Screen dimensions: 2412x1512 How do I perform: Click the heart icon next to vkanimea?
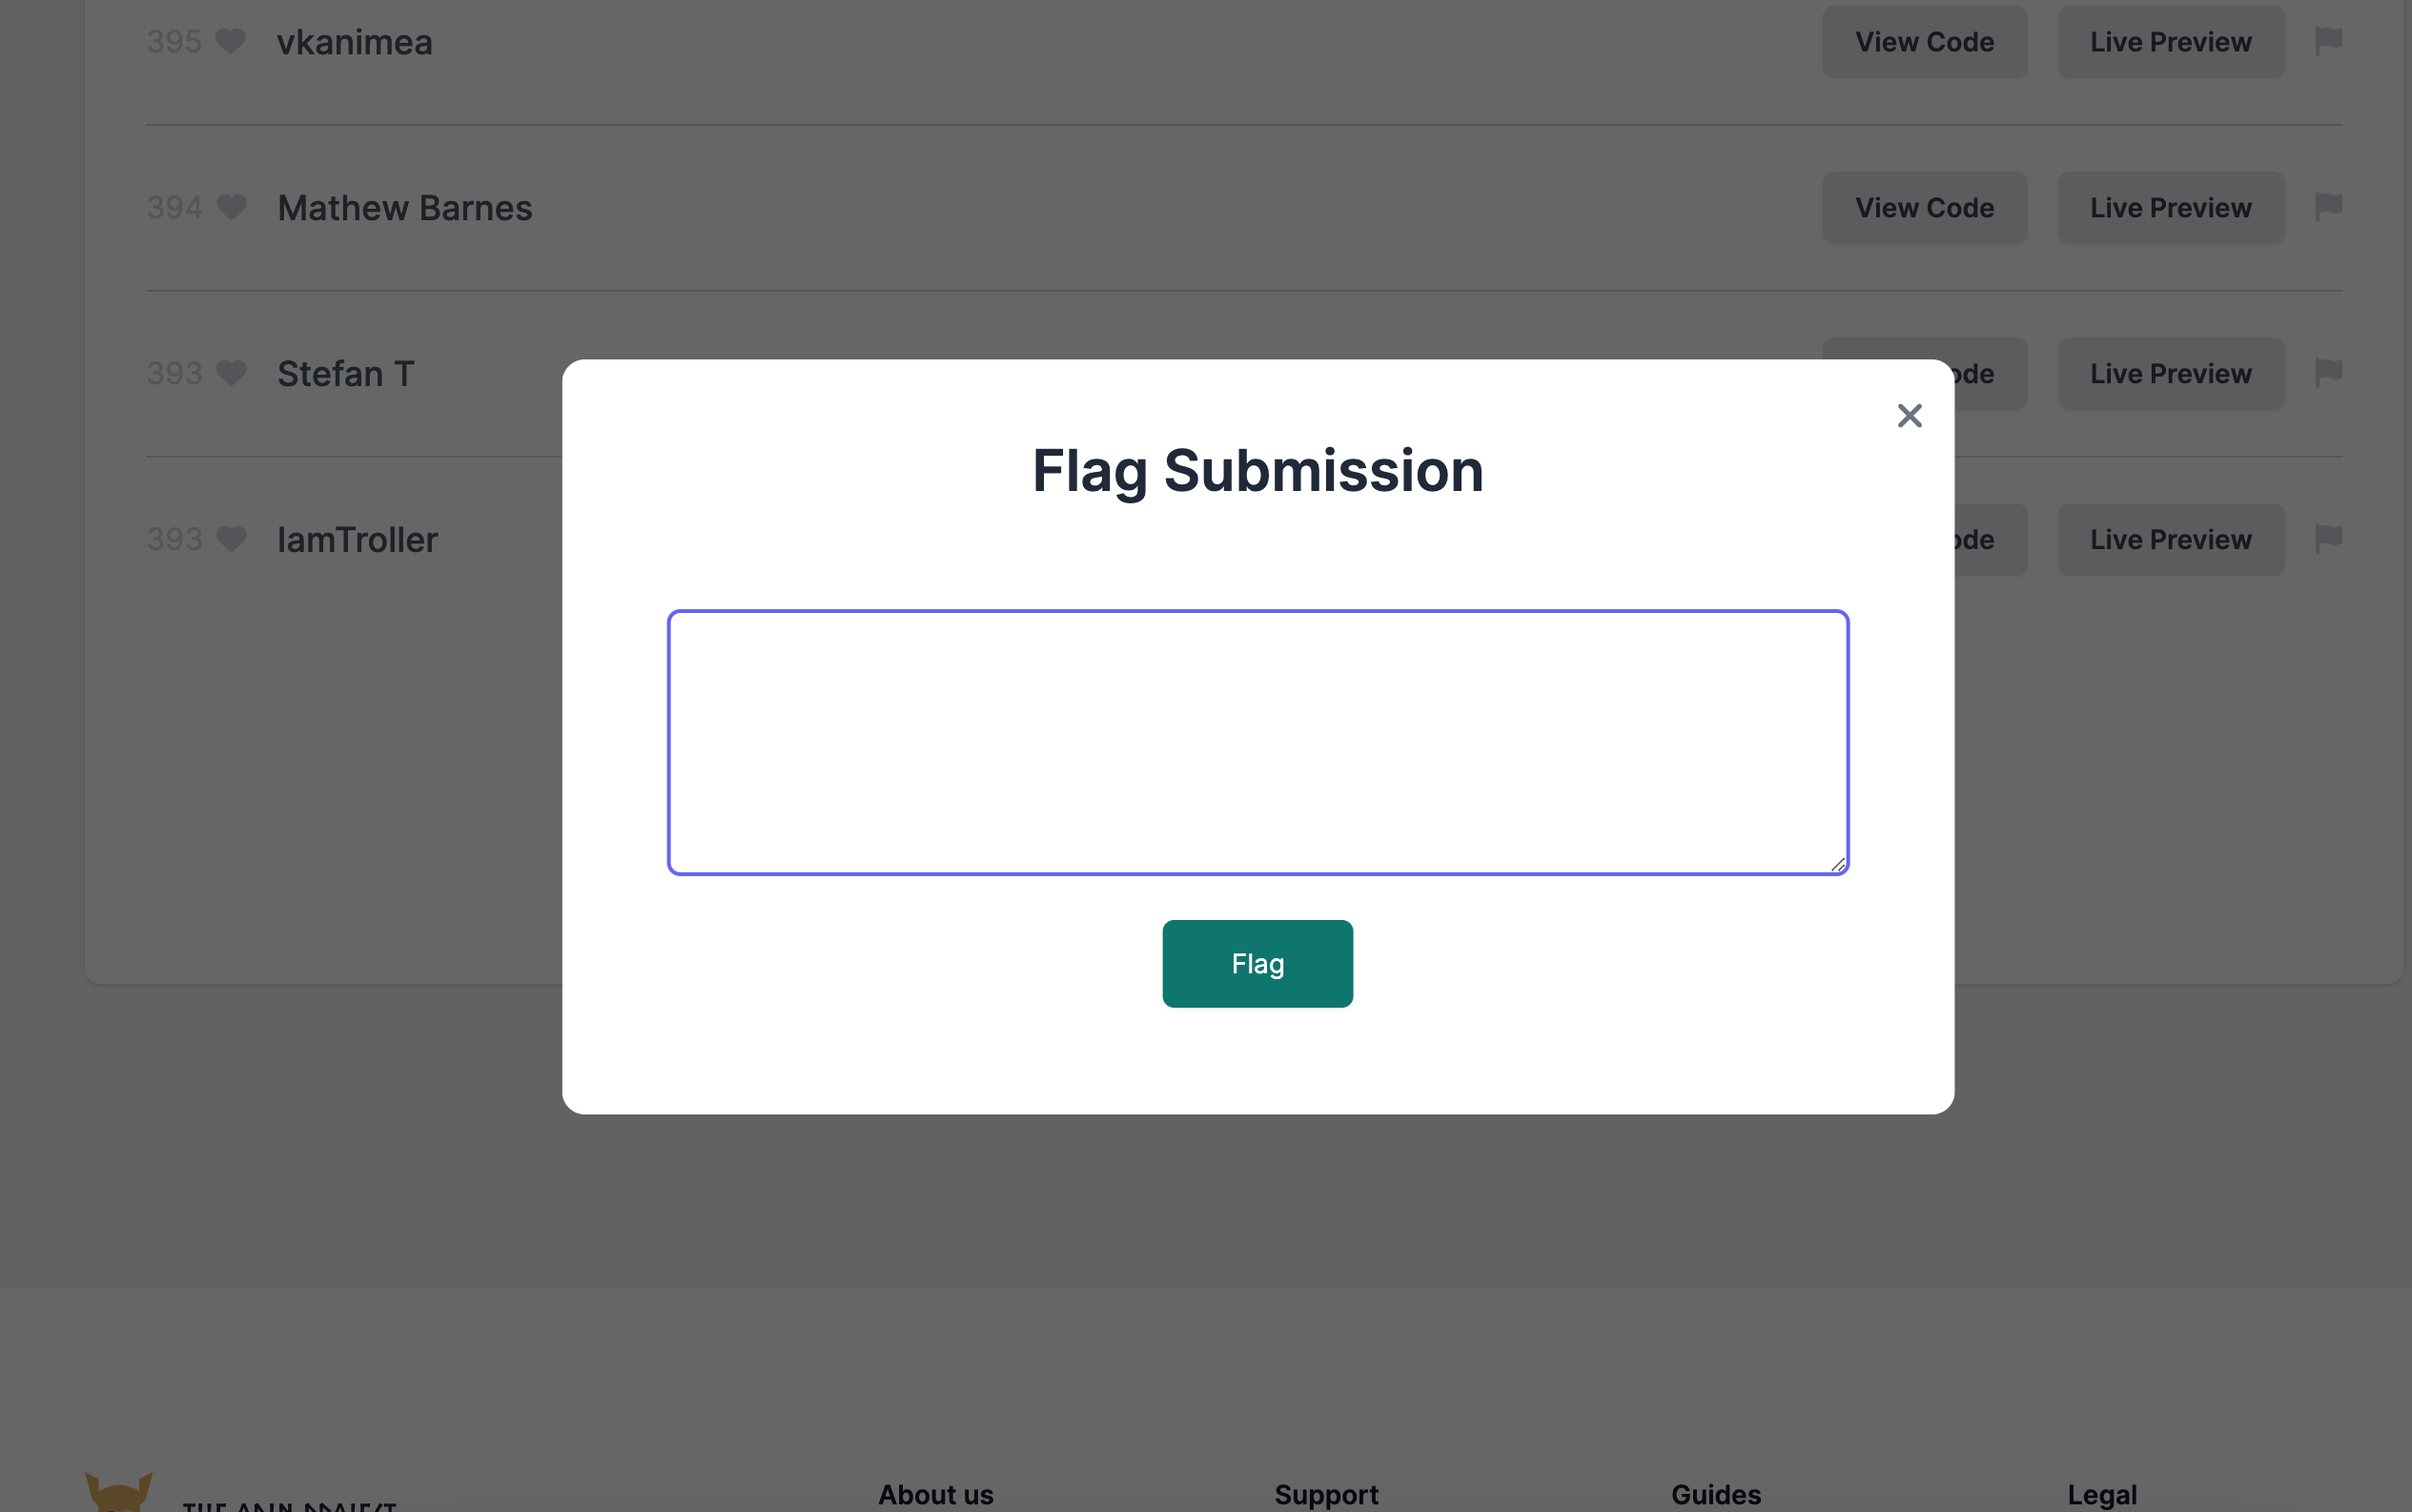231,42
